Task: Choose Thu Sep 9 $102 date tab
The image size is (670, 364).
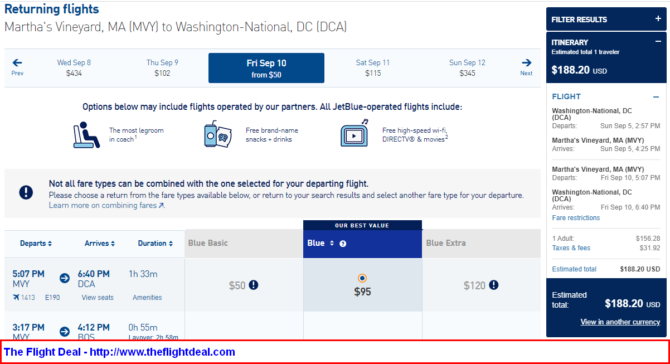Action: (x=162, y=68)
